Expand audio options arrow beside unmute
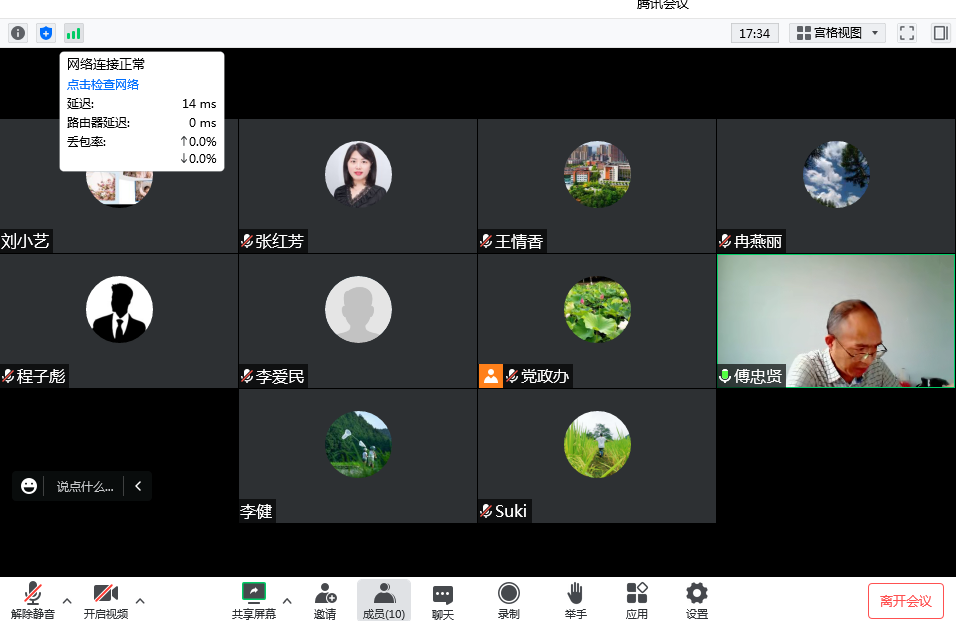 [67, 601]
